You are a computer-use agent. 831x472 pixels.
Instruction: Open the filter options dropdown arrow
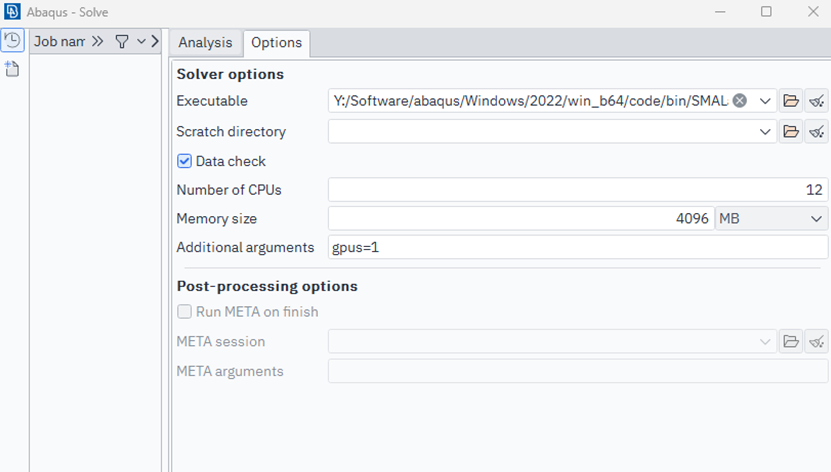click(141, 41)
